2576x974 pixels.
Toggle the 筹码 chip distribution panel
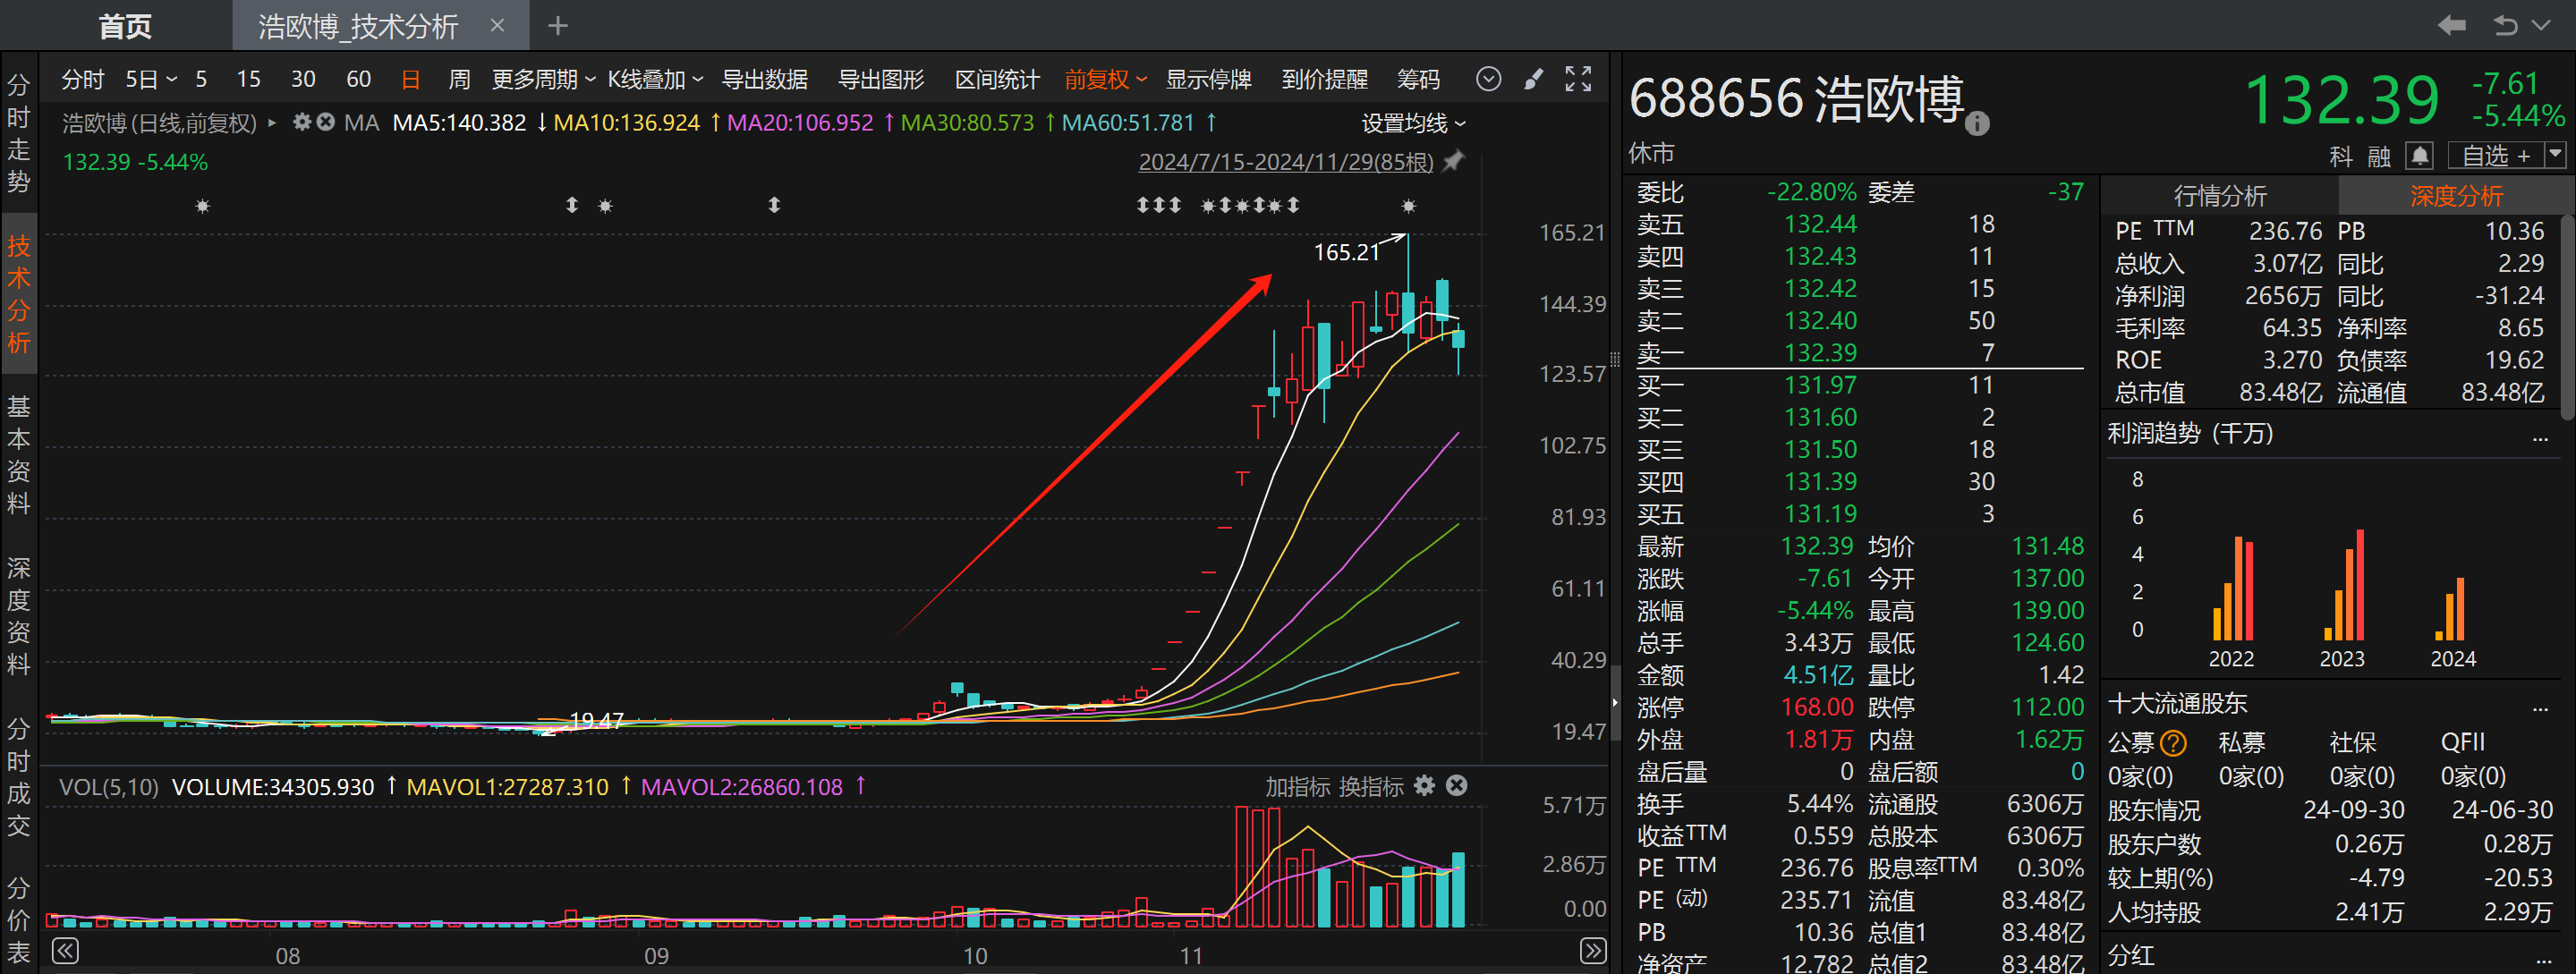tap(1418, 79)
